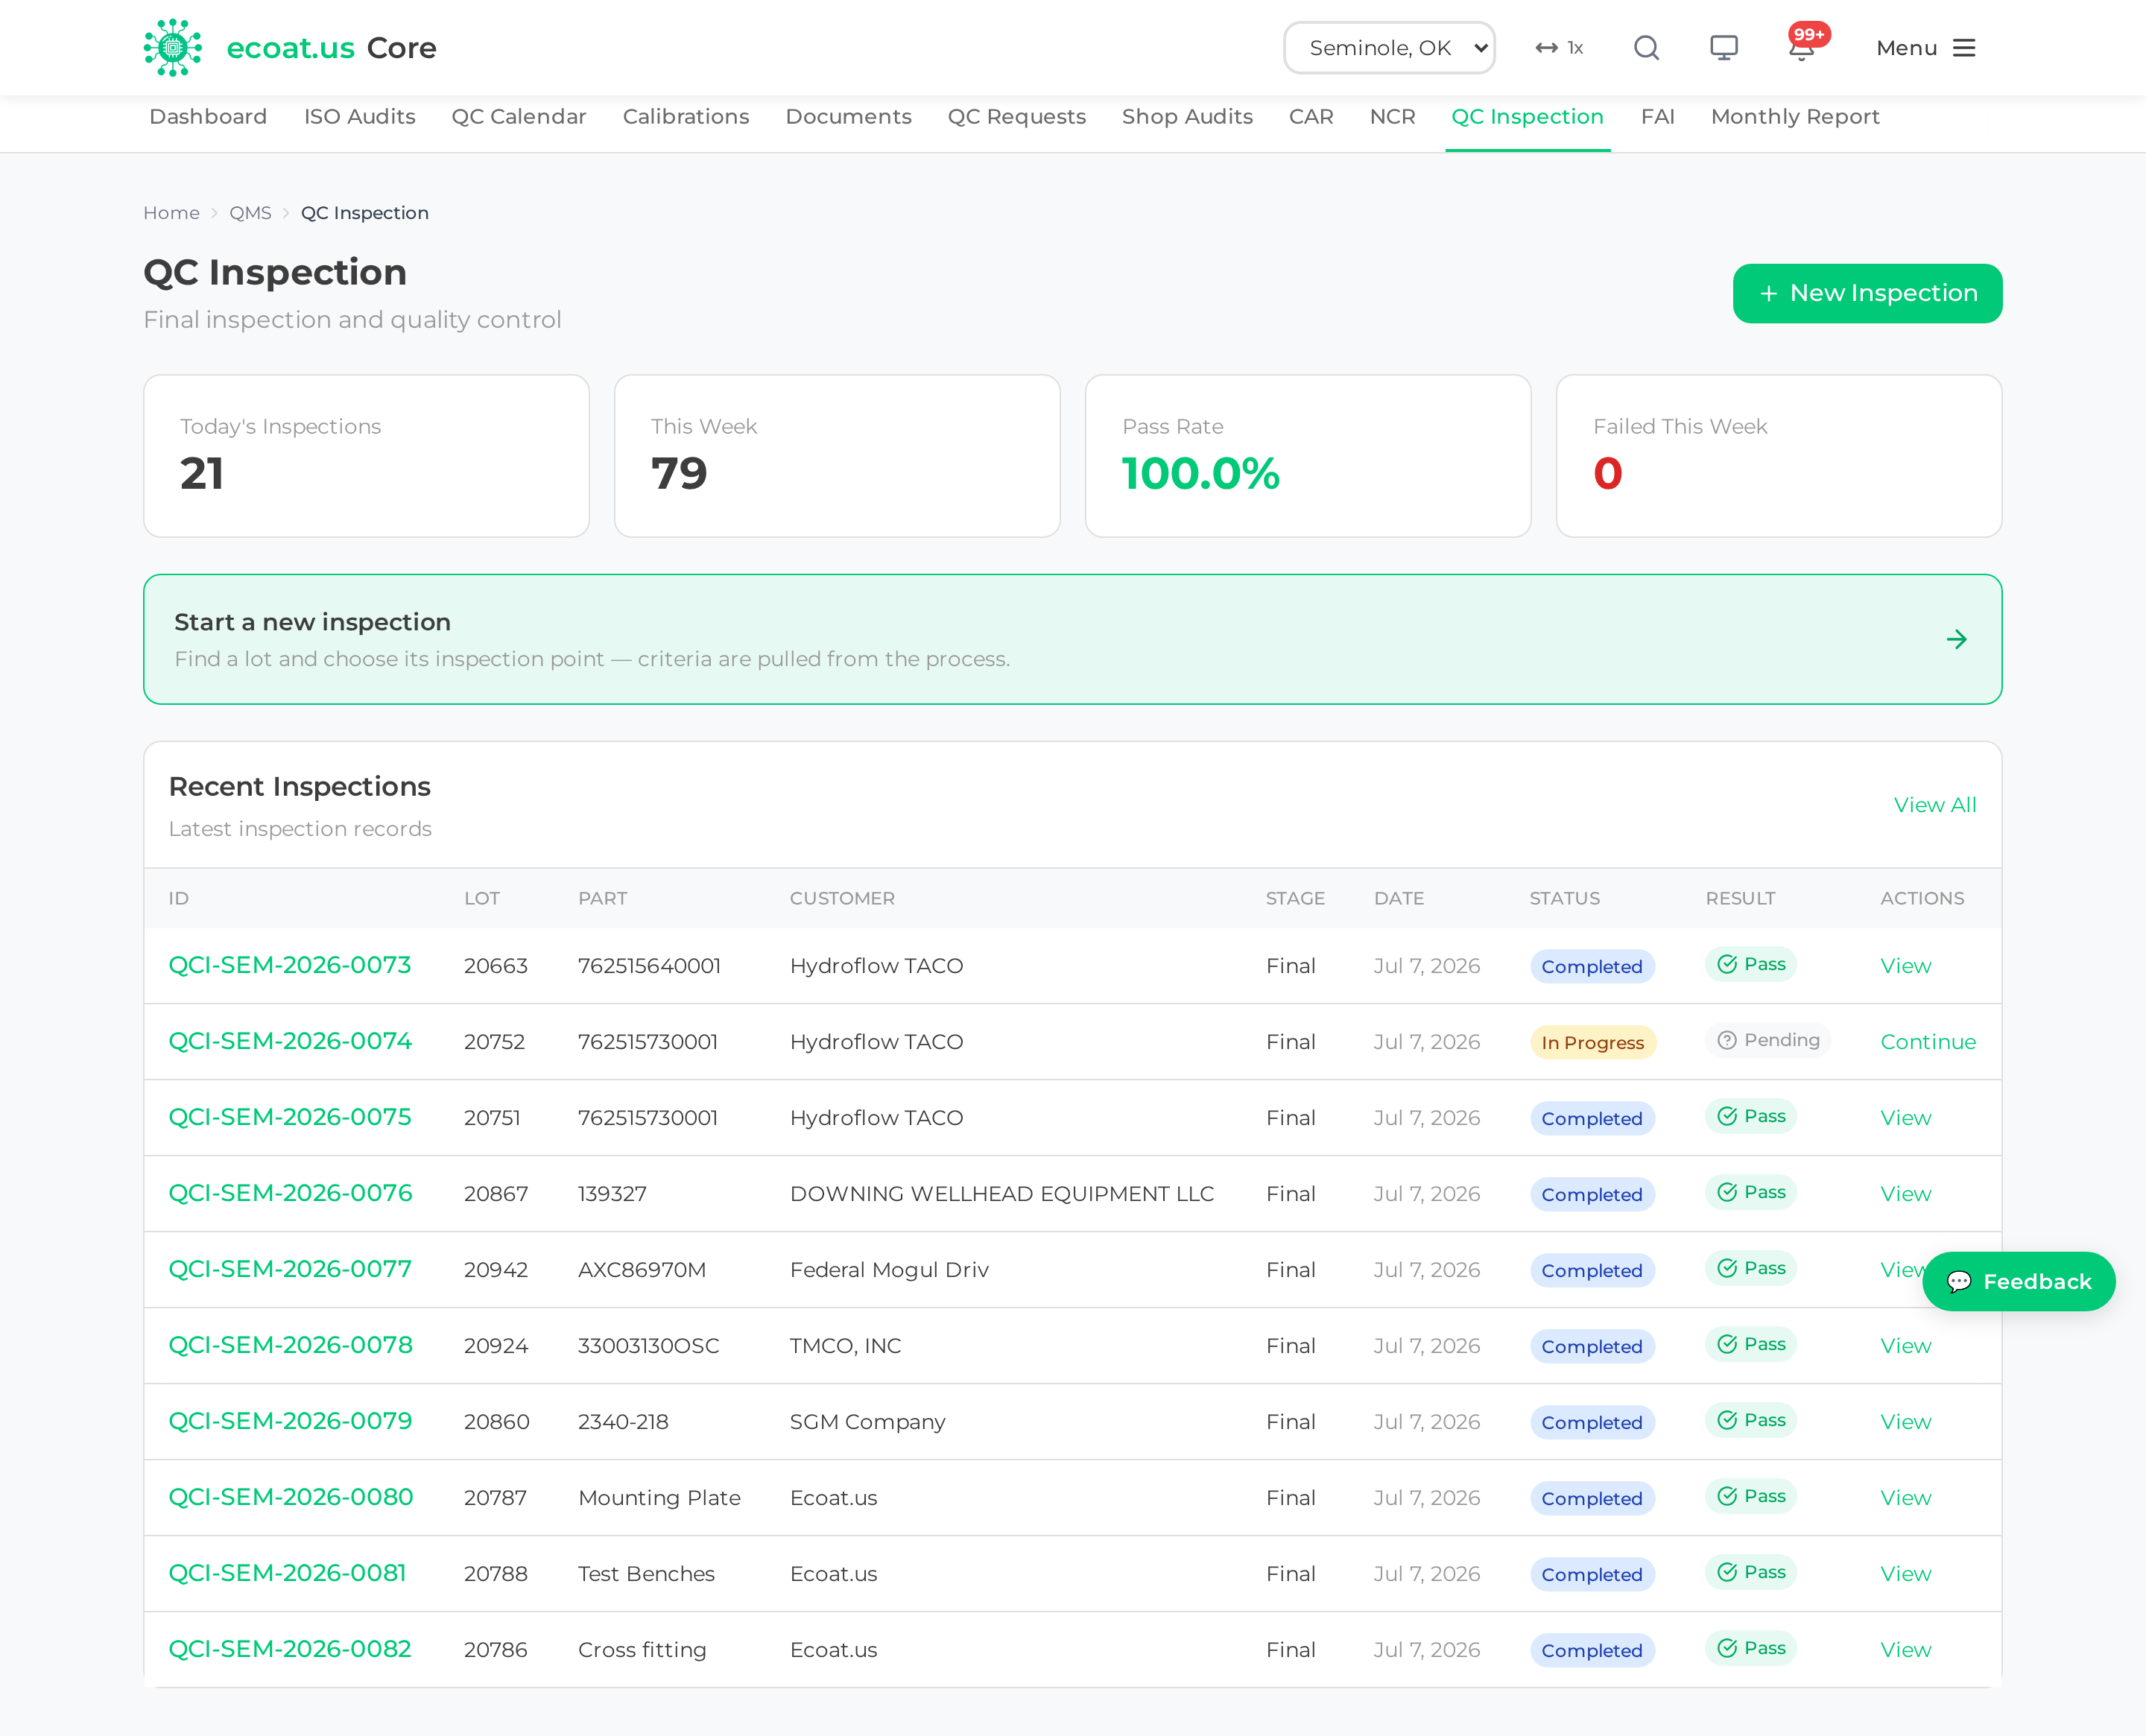The width and height of the screenshot is (2146, 1736).
Task: Click the Pending result badge
Action: click(1767, 1040)
